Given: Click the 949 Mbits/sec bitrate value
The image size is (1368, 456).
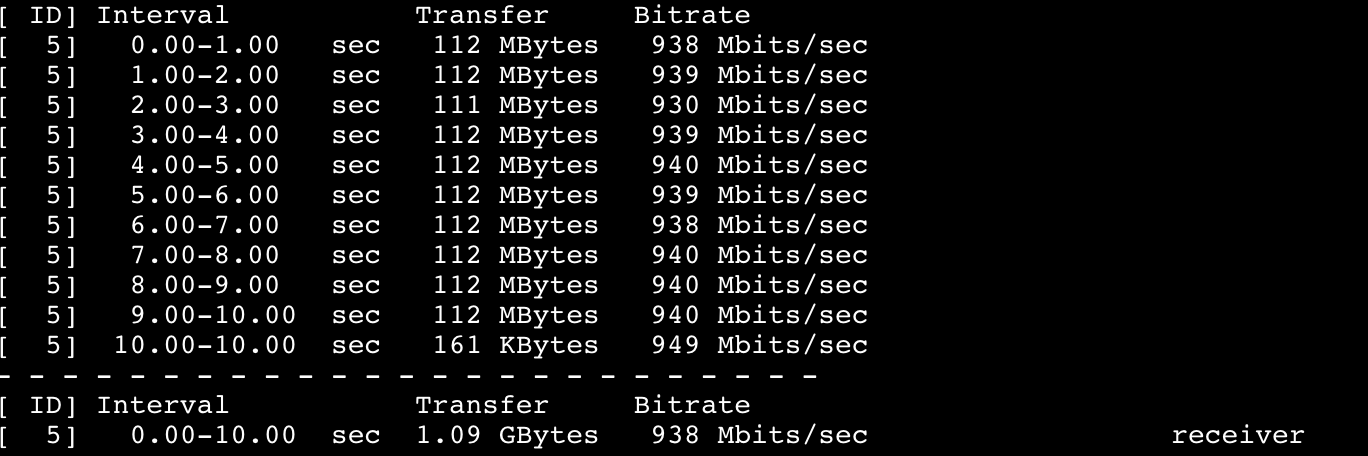Looking at the screenshot, I should (x=759, y=345).
